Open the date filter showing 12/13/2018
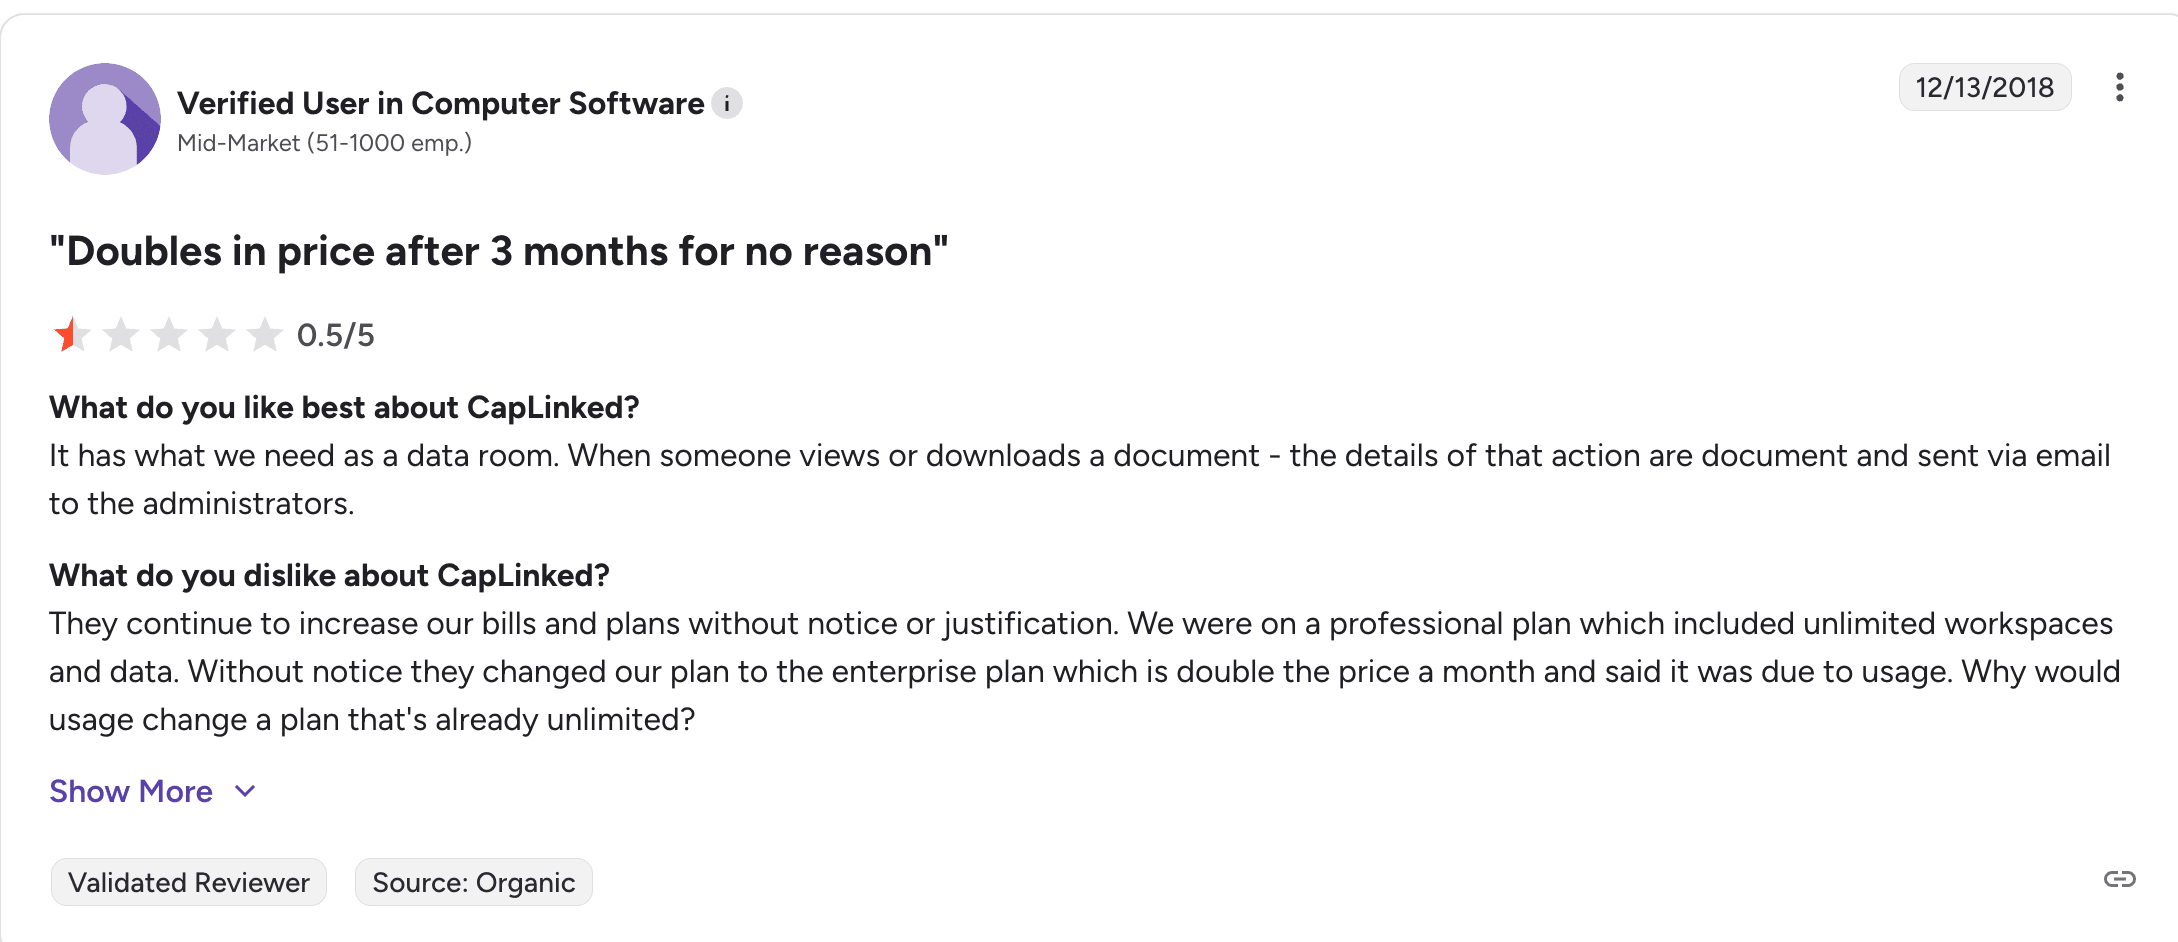This screenshot has height=942, width=2178. pyautogui.click(x=1984, y=87)
